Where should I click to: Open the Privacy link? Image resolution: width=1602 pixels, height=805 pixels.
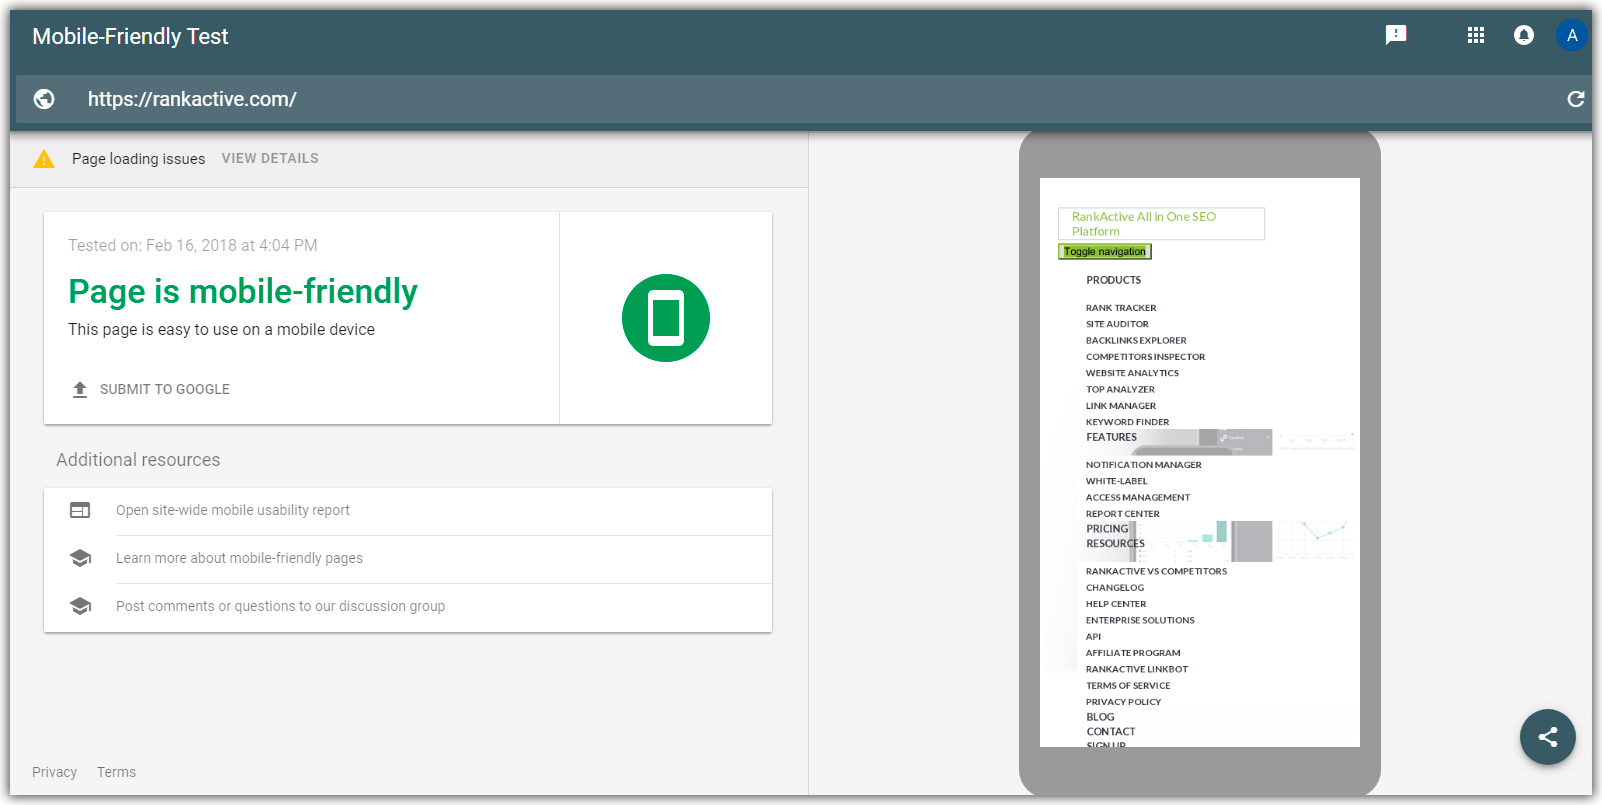click(54, 772)
